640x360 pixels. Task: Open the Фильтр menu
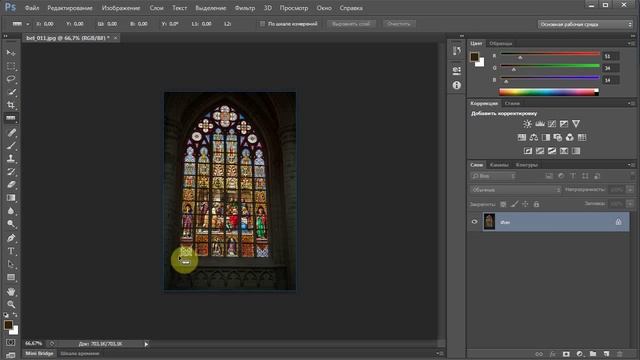pyautogui.click(x=245, y=8)
